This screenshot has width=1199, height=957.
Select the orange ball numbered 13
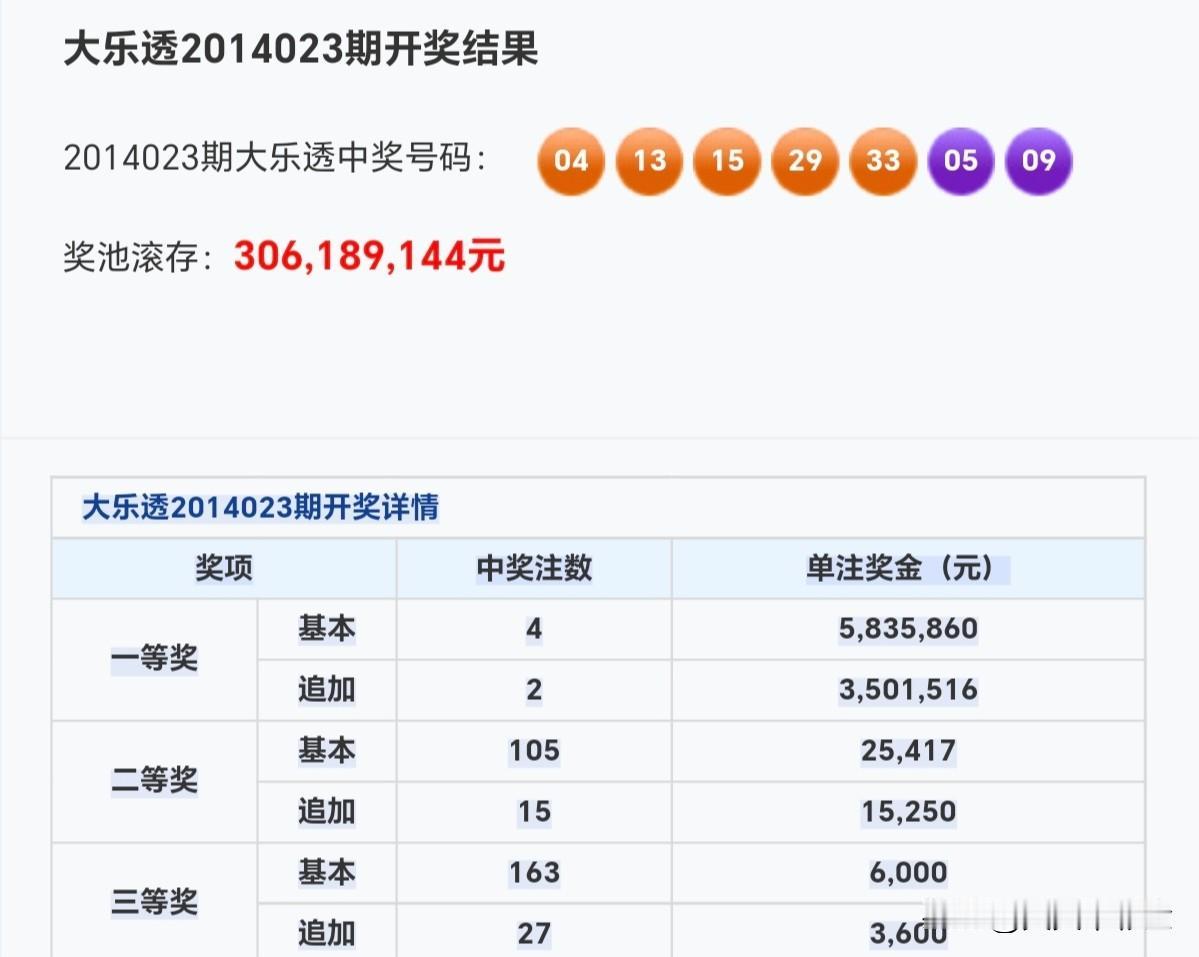(x=649, y=161)
